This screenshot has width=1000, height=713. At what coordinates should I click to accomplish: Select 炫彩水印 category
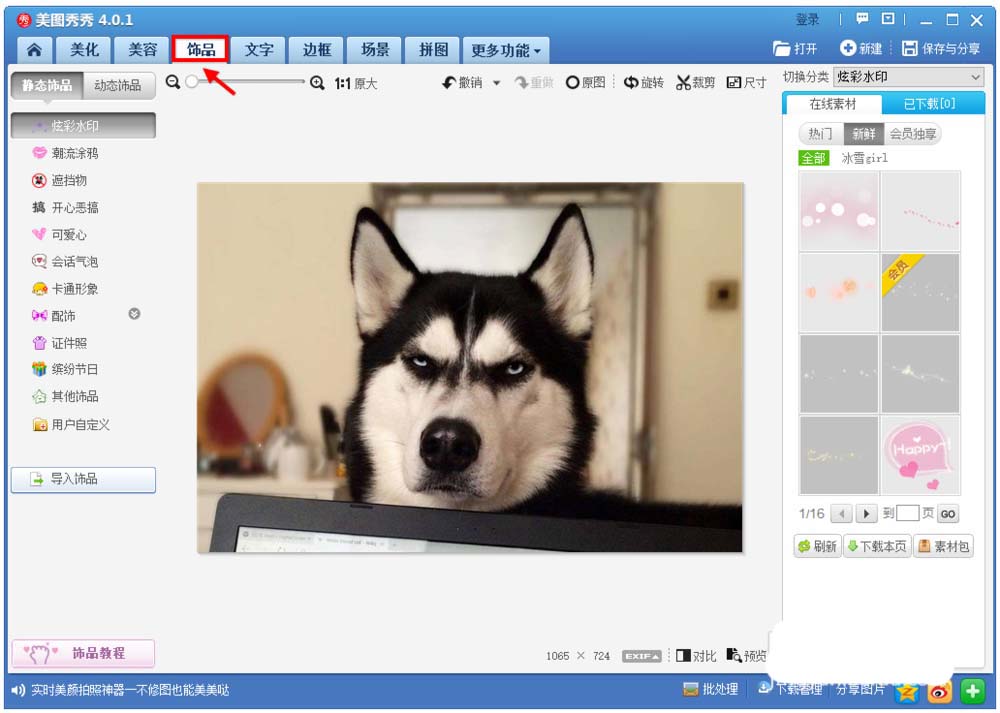(84, 126)
